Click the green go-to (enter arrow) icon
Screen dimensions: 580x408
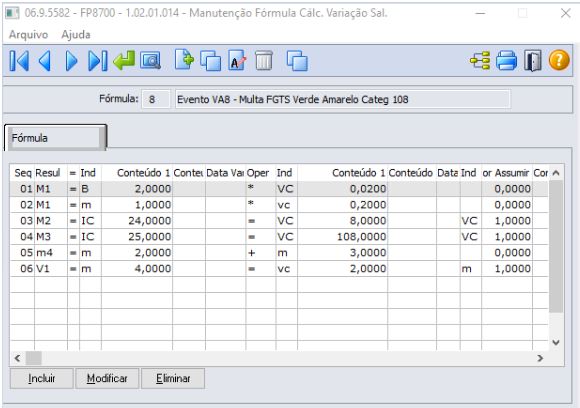[x=124, y=60]
